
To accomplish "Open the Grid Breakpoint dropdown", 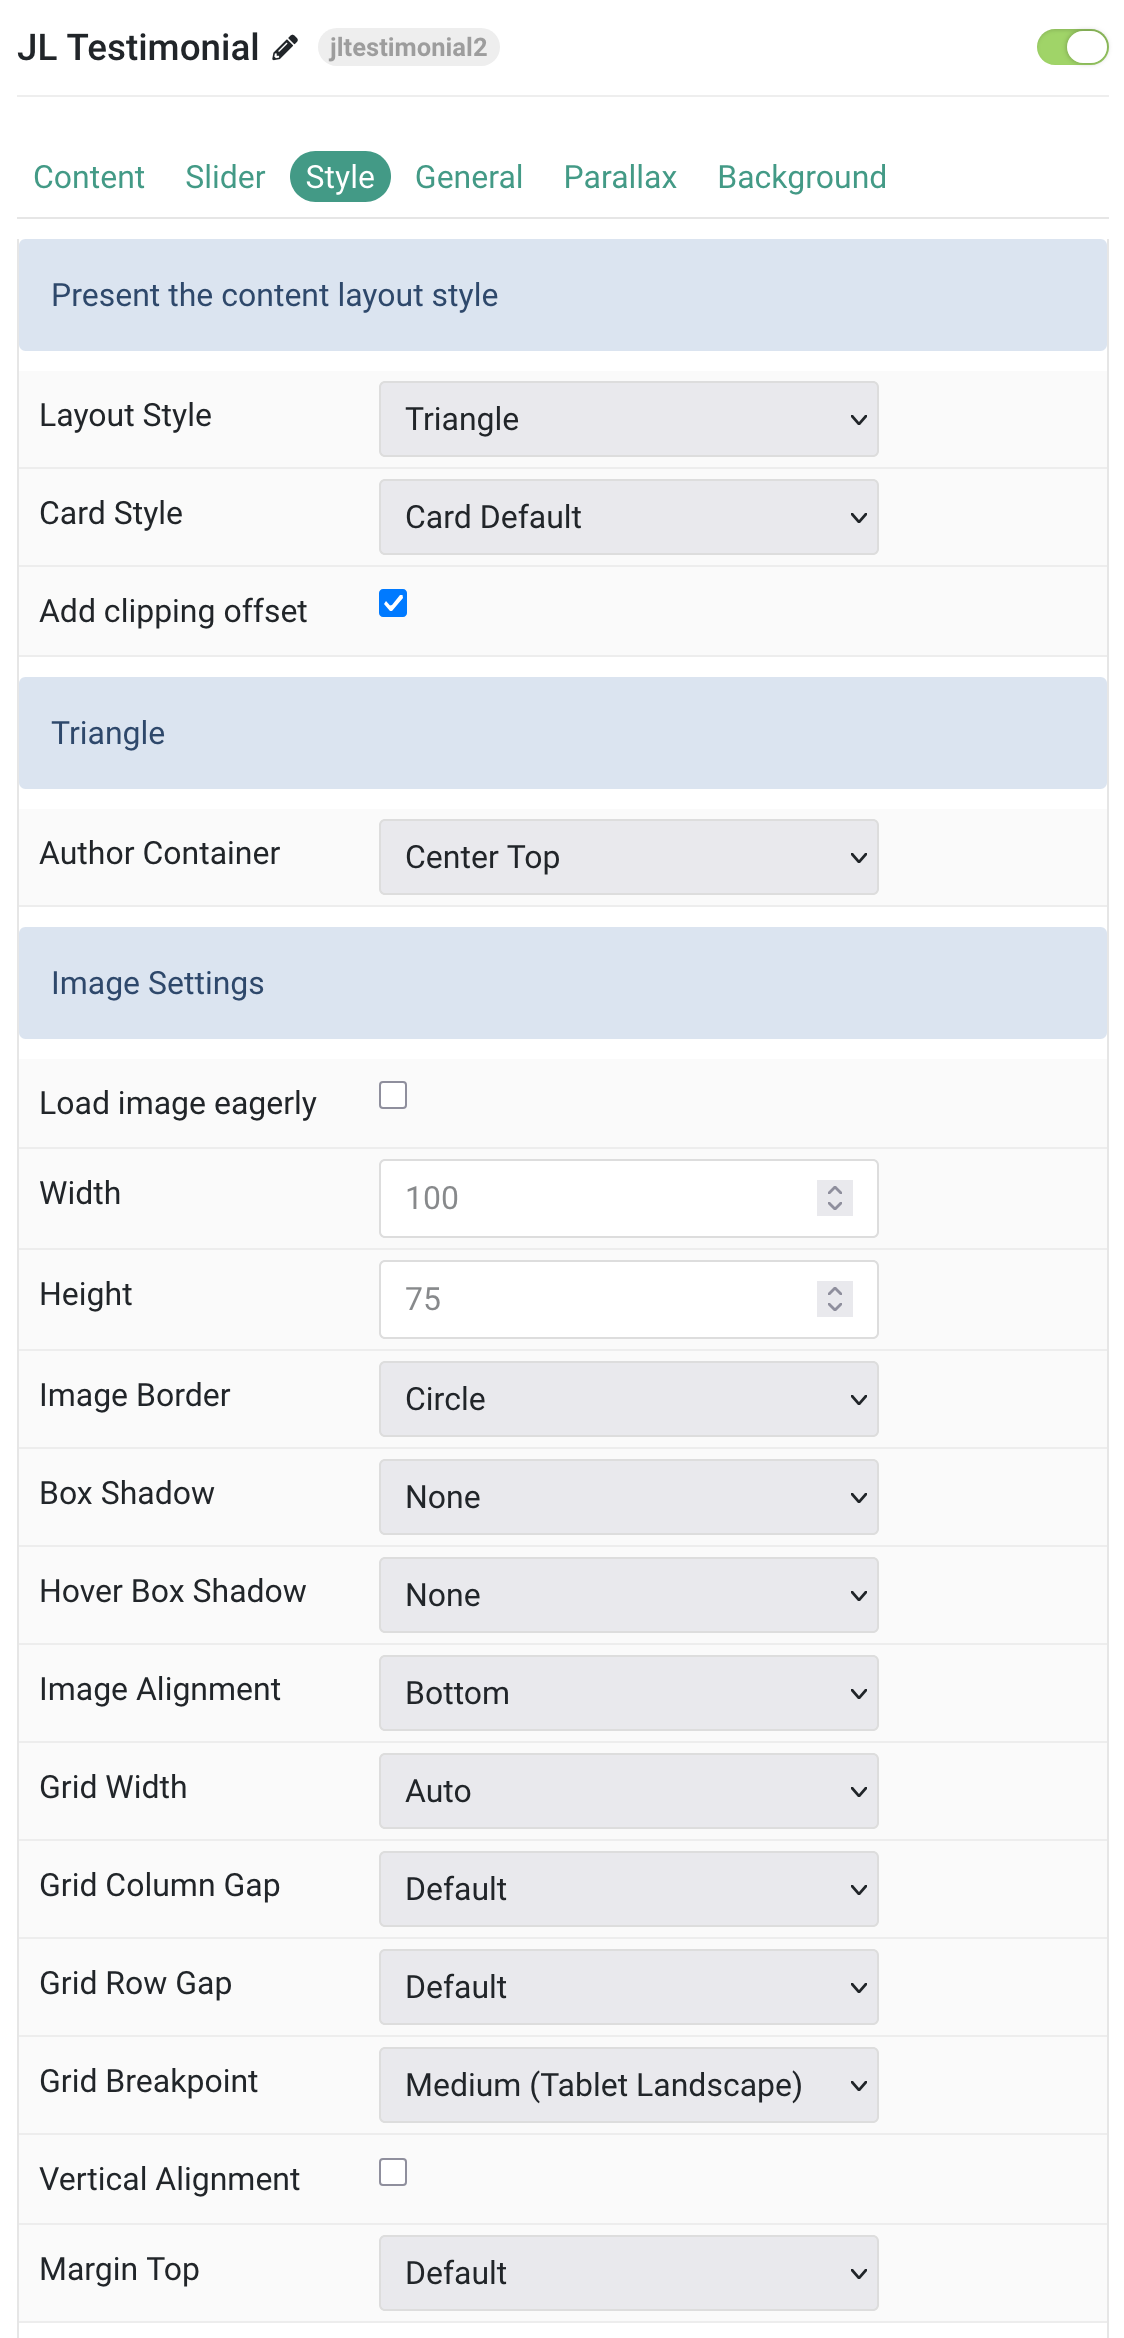I will (x=628, y=2085).
